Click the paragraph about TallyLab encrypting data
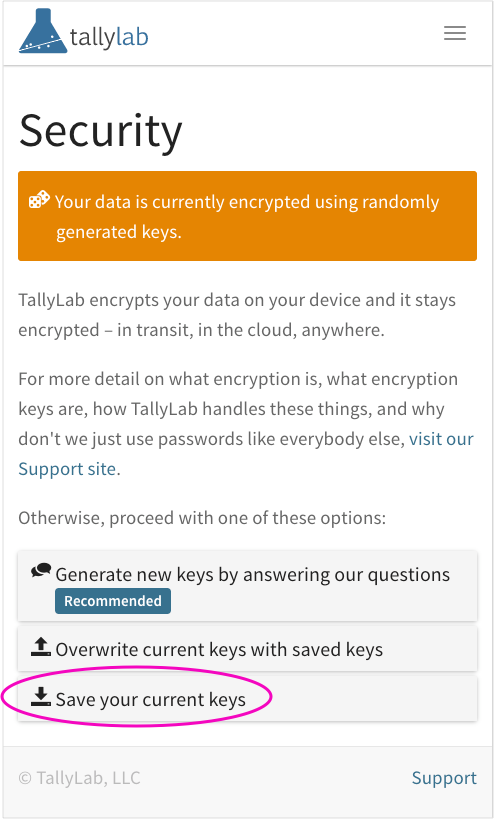Screen dimensions: 494x819 pos(237,315)
